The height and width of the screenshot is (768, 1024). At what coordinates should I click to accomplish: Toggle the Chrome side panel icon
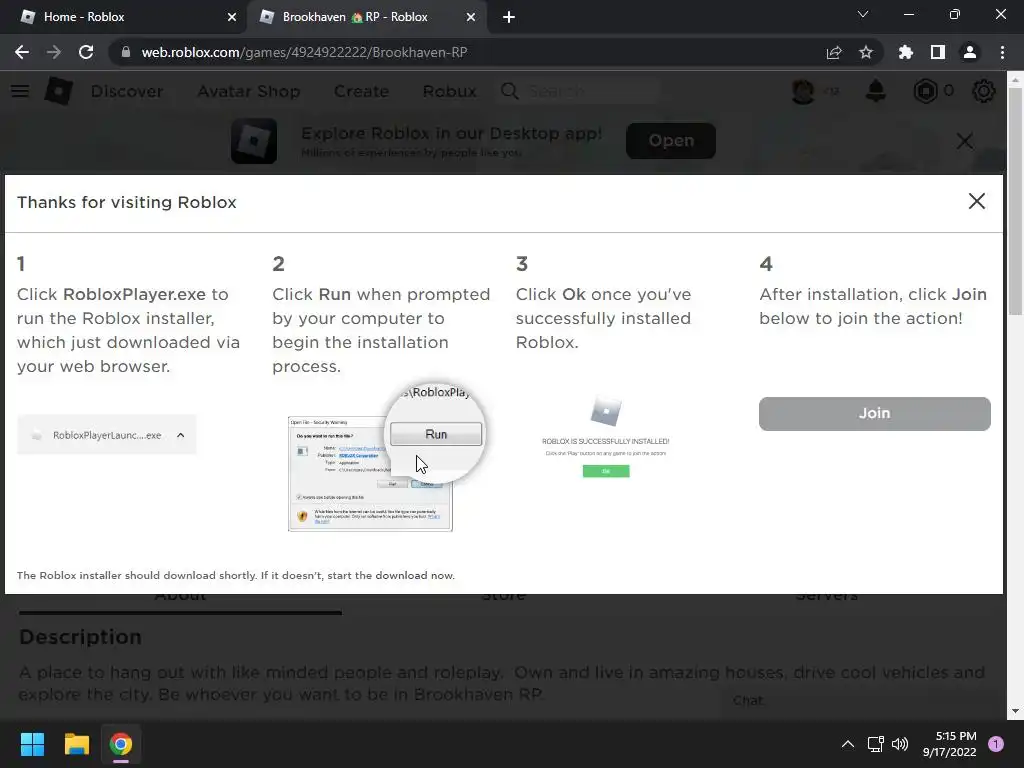(938, 52)
